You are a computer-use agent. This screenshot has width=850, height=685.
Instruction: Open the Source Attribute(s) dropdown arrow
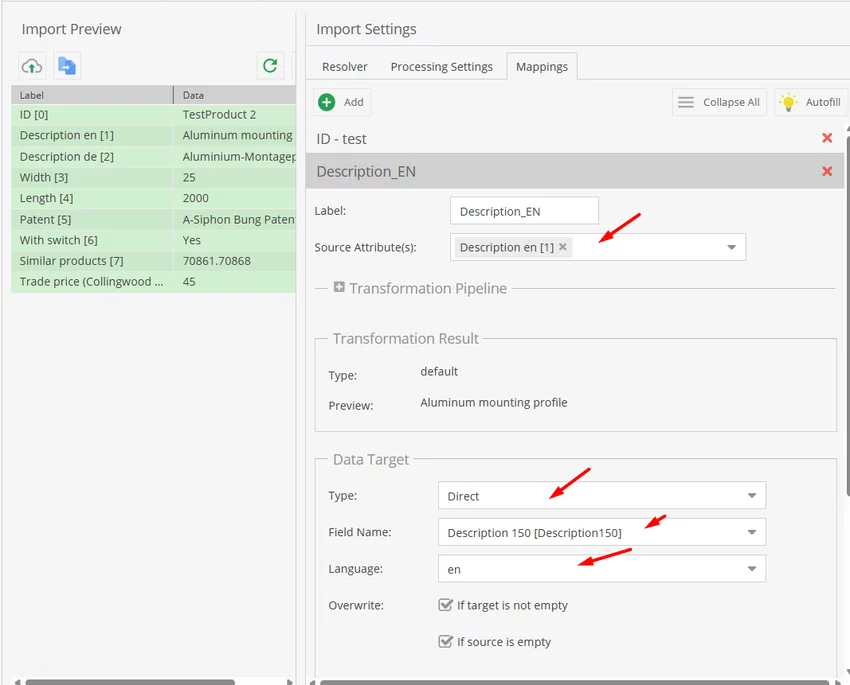click(x=731, y=247)
